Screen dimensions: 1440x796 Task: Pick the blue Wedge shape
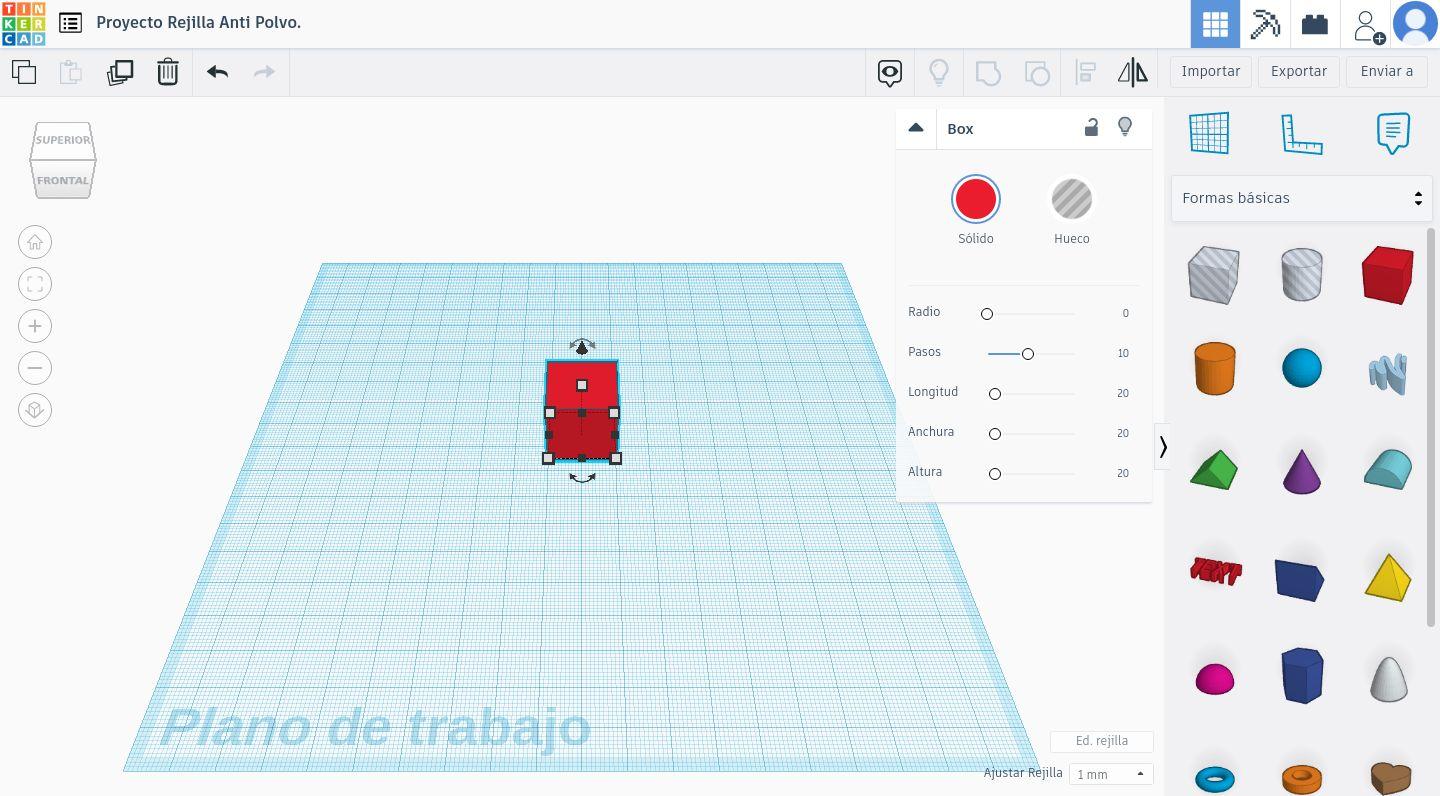tap(1300, 580)
